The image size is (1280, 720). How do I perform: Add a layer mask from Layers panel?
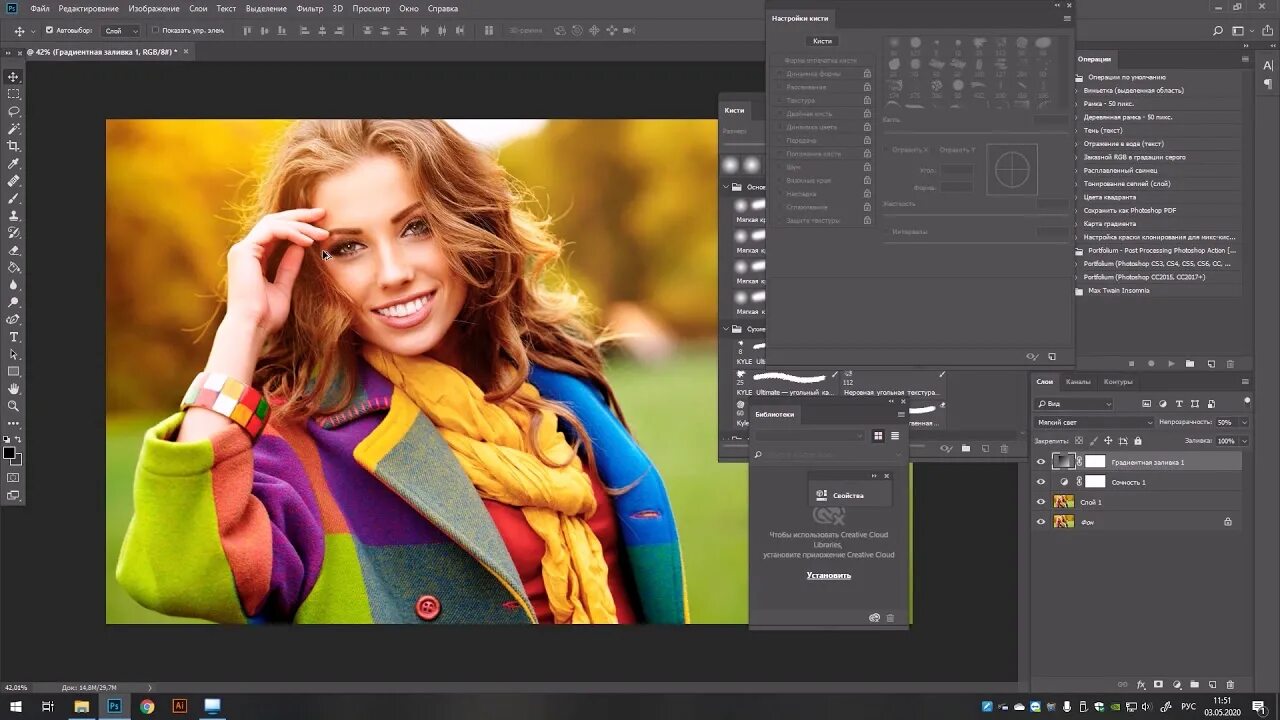click(x=1158, y=685)
